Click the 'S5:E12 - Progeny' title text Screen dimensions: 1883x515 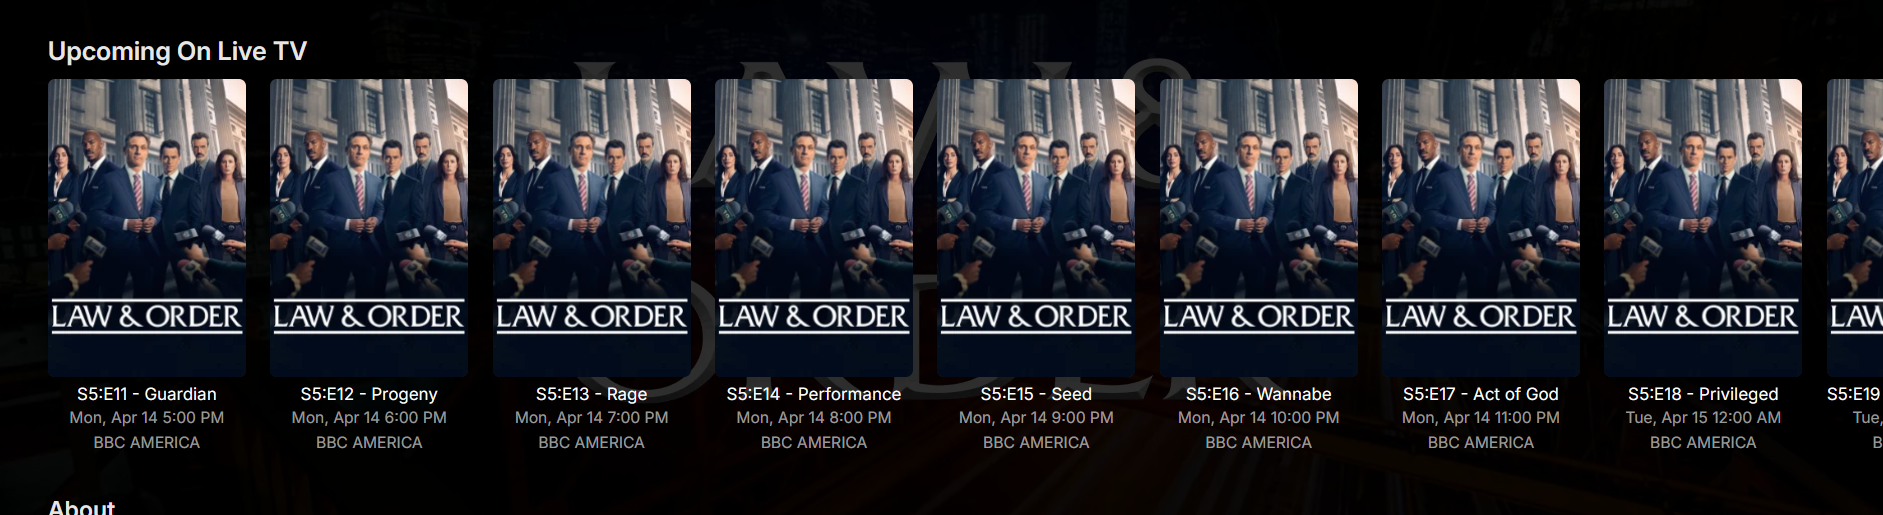[369, 394]
